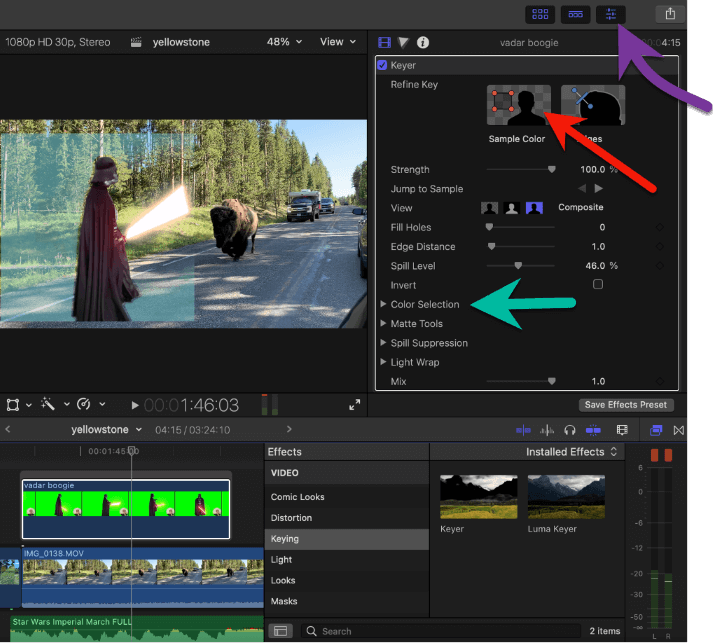Disable the Keyer effect checkbox
Image resolution: width=713 pixels, height=643 pixels.
point(382,65)
